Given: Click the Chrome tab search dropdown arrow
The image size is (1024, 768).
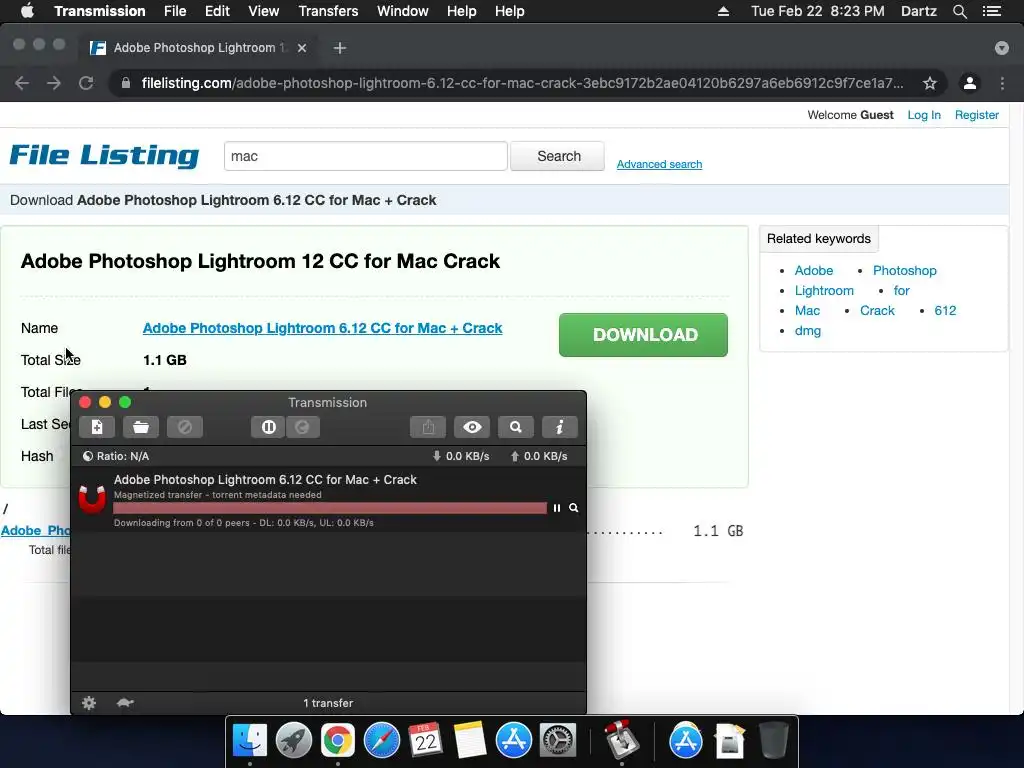Looking at the screenshot, I should [x=1002, y=48].
